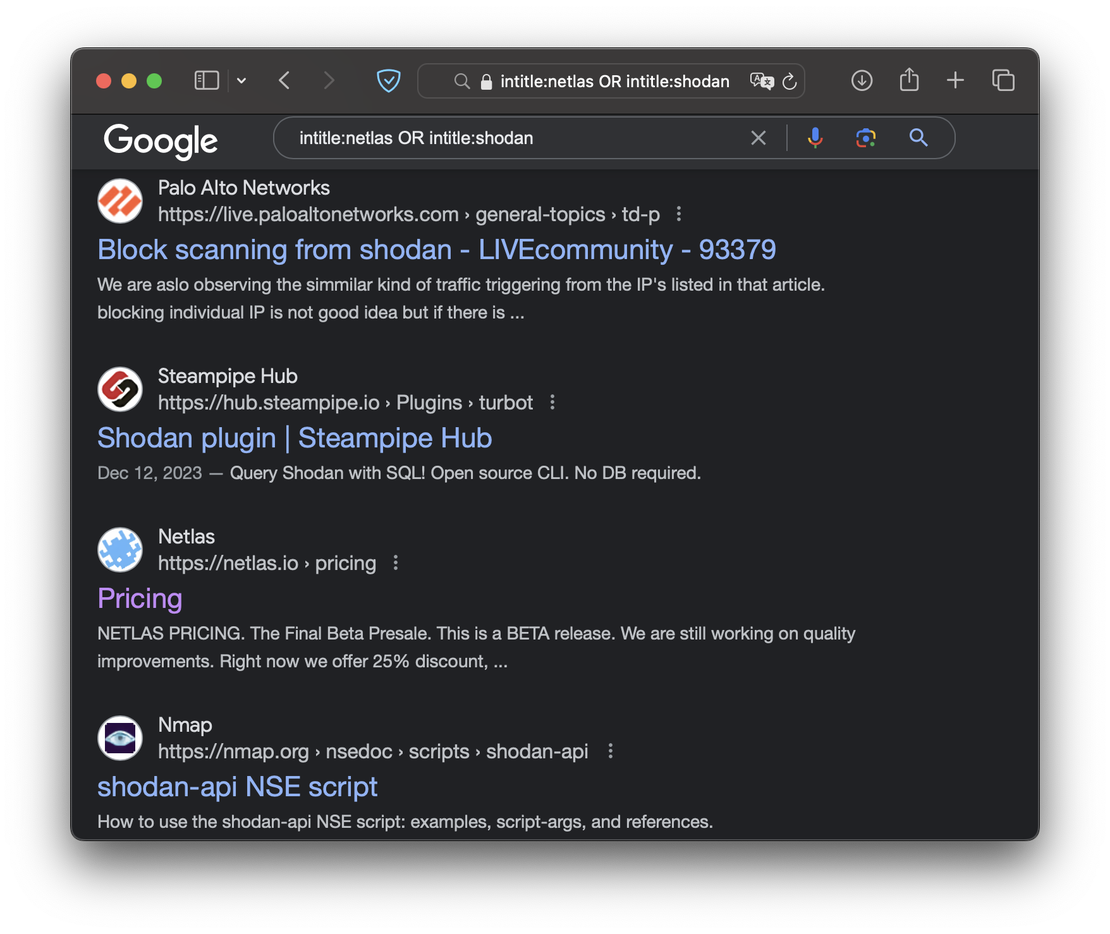Expand more options for Nmap result
The height and width of the screenshot is (934, 1110).
point(610,751)
